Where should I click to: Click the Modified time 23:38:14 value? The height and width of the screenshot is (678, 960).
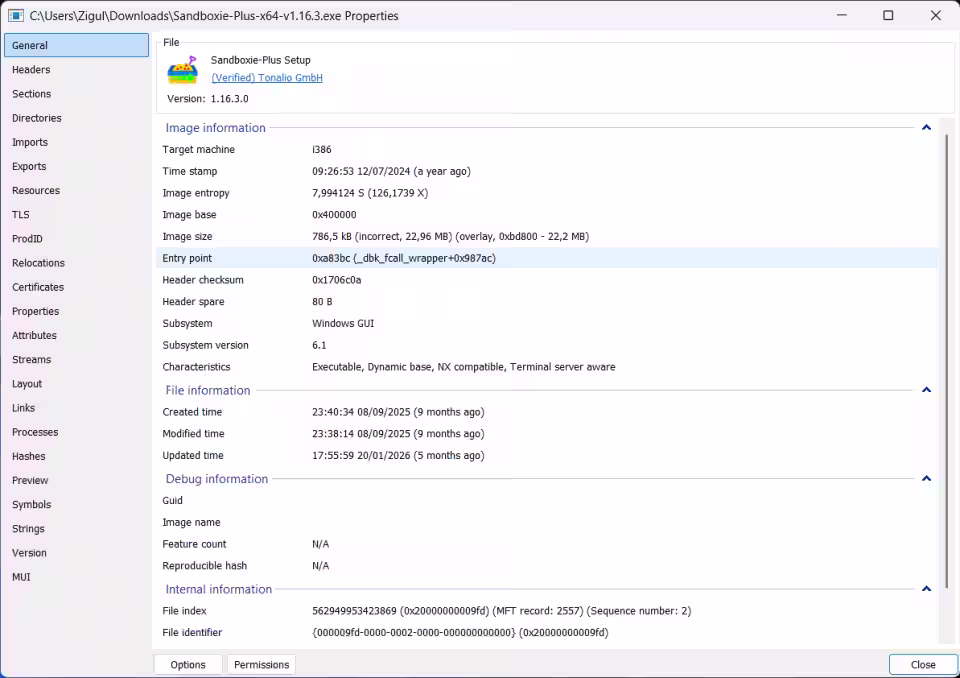(x=398, y=434)
